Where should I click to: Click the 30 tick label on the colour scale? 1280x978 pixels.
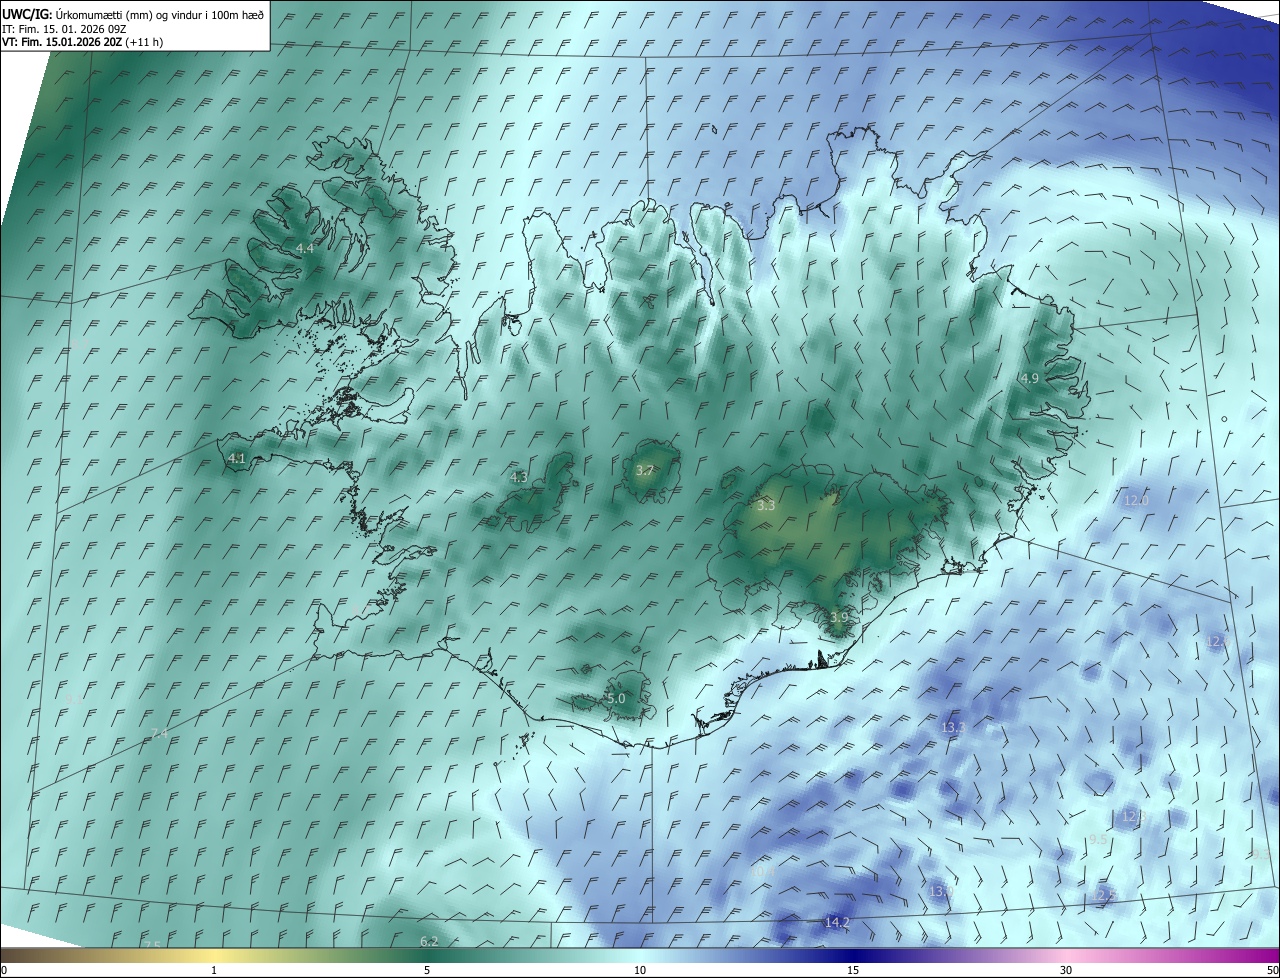[x=1066, y=970]
